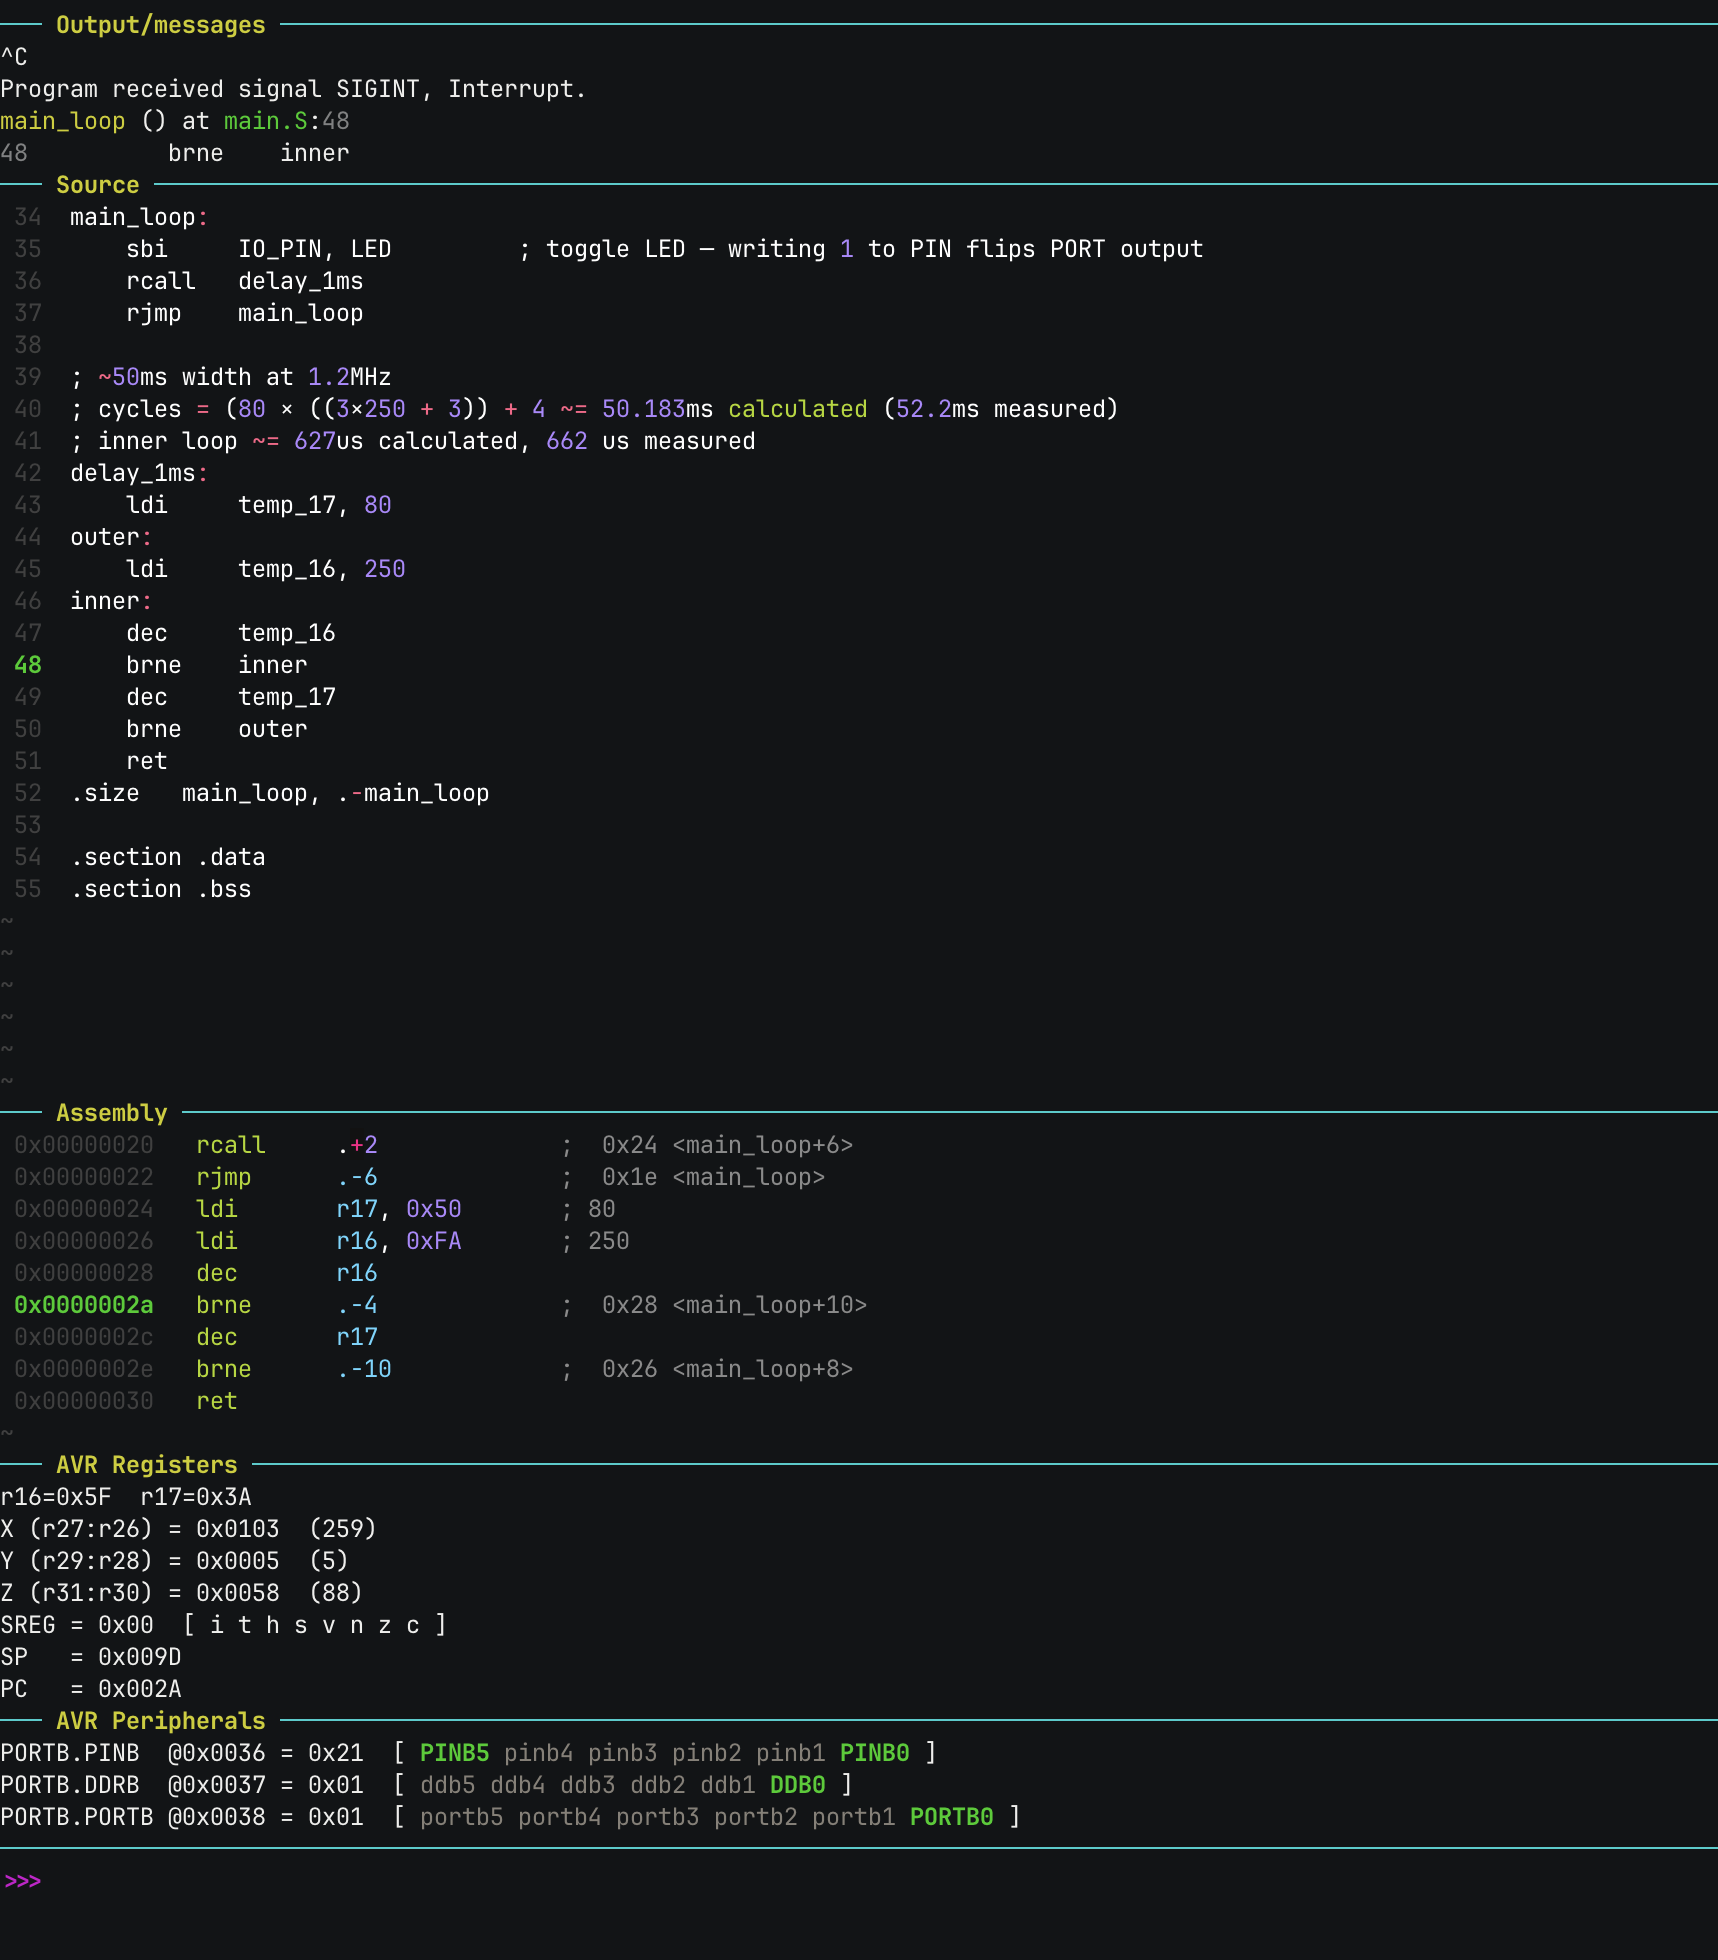This screenshot has height=1960, width=1718.
Task: Click the 'Source' section header
Action: tap(98, 185)
